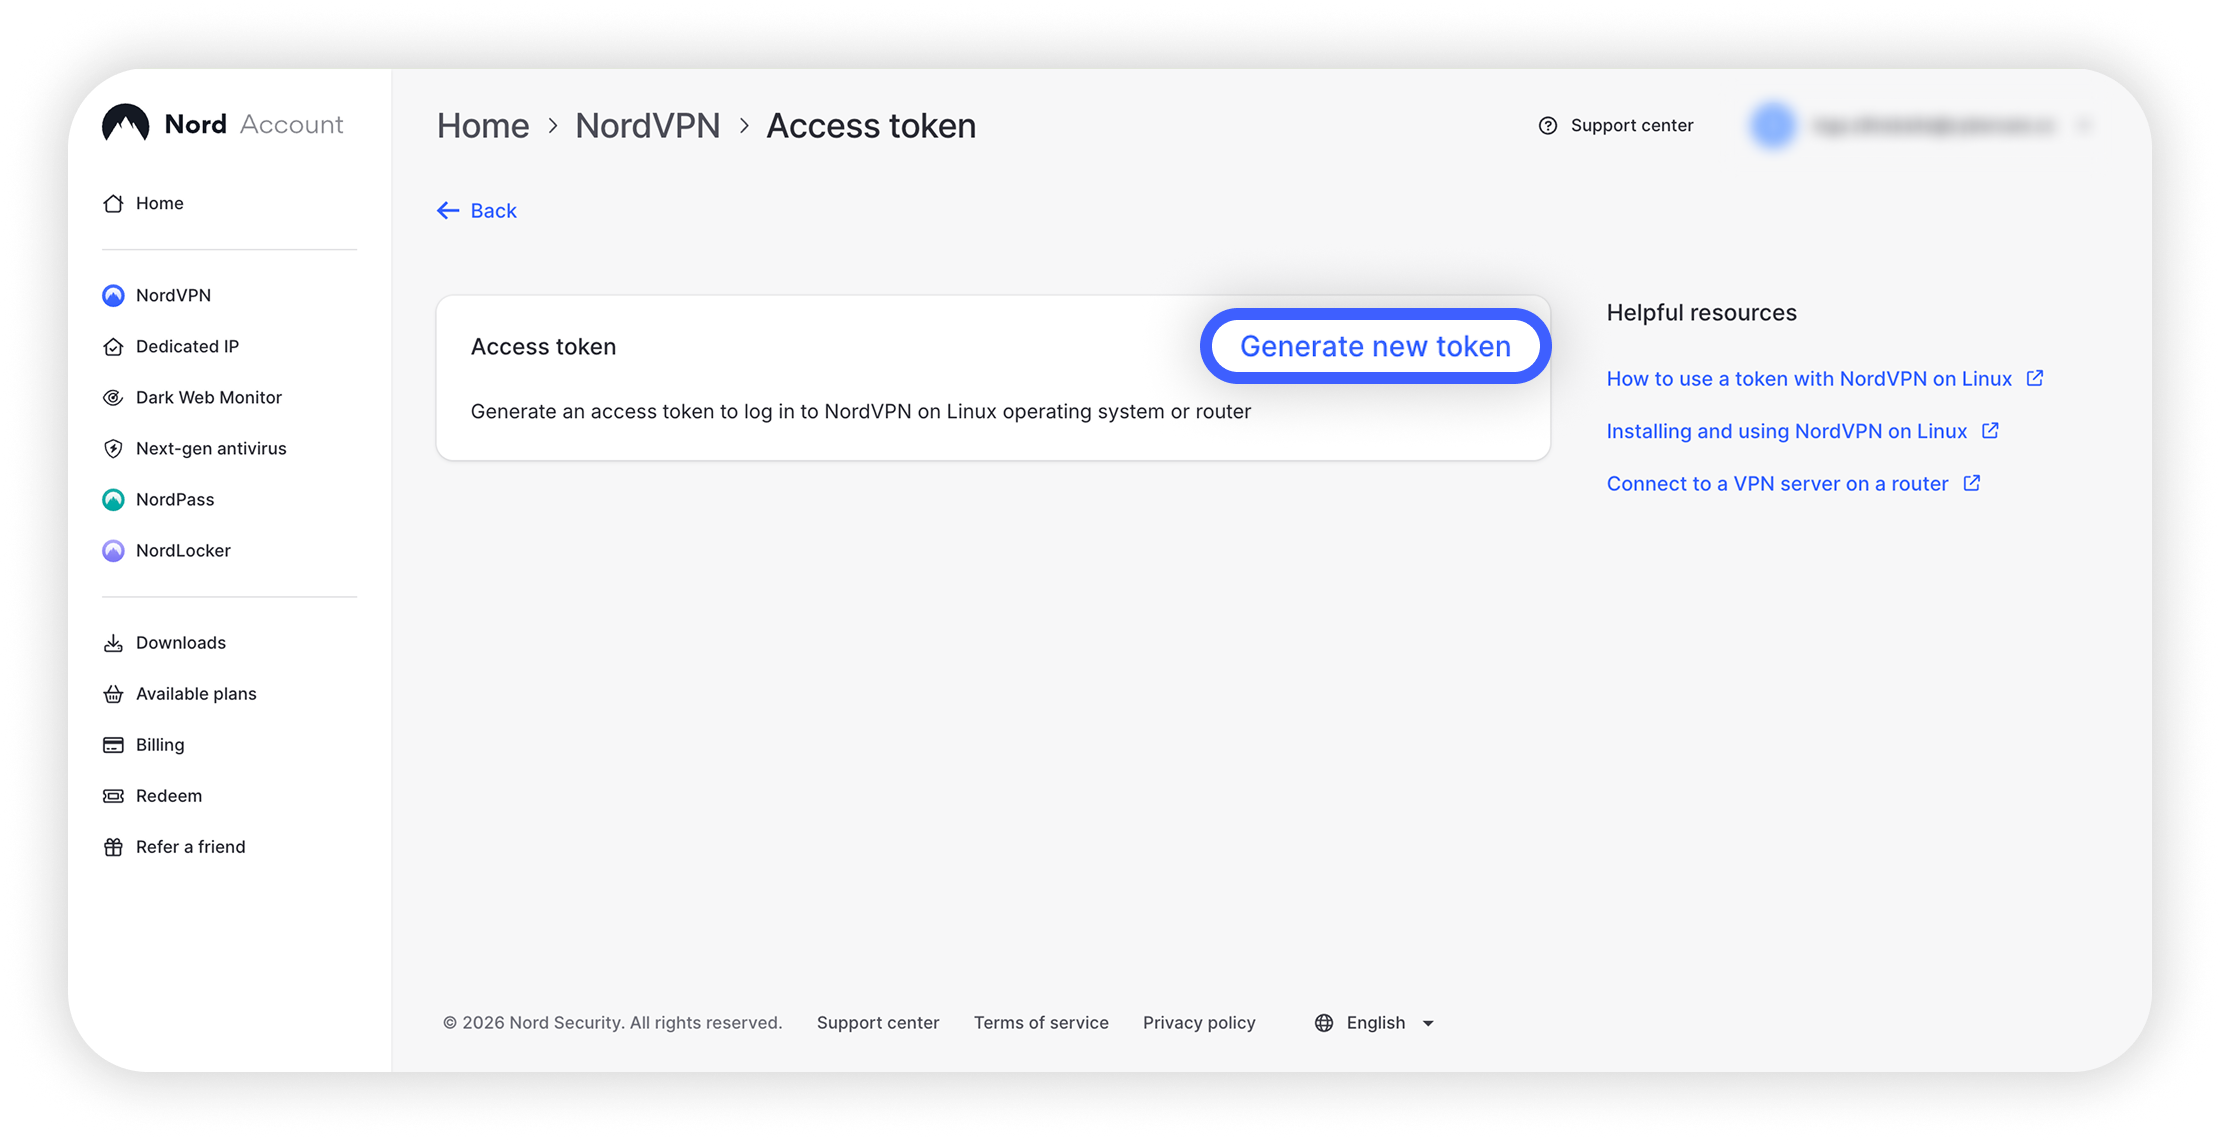
Task: Click the Redeem ticket icon
Action: [113, 796]
